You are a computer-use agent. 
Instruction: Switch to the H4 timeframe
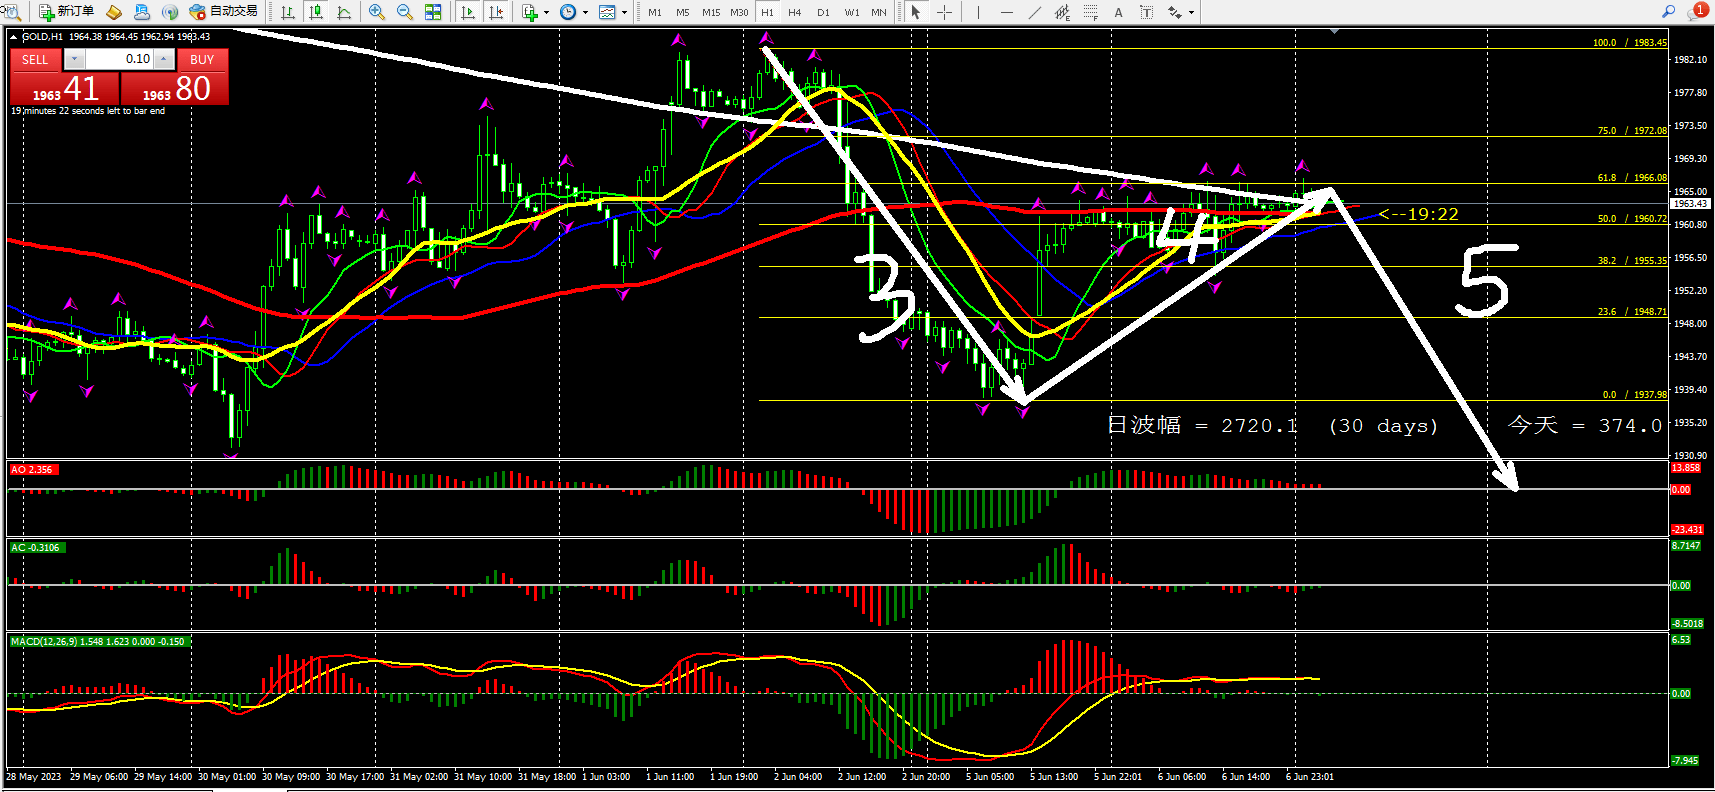pyautogui.click(x=795, y=12)
